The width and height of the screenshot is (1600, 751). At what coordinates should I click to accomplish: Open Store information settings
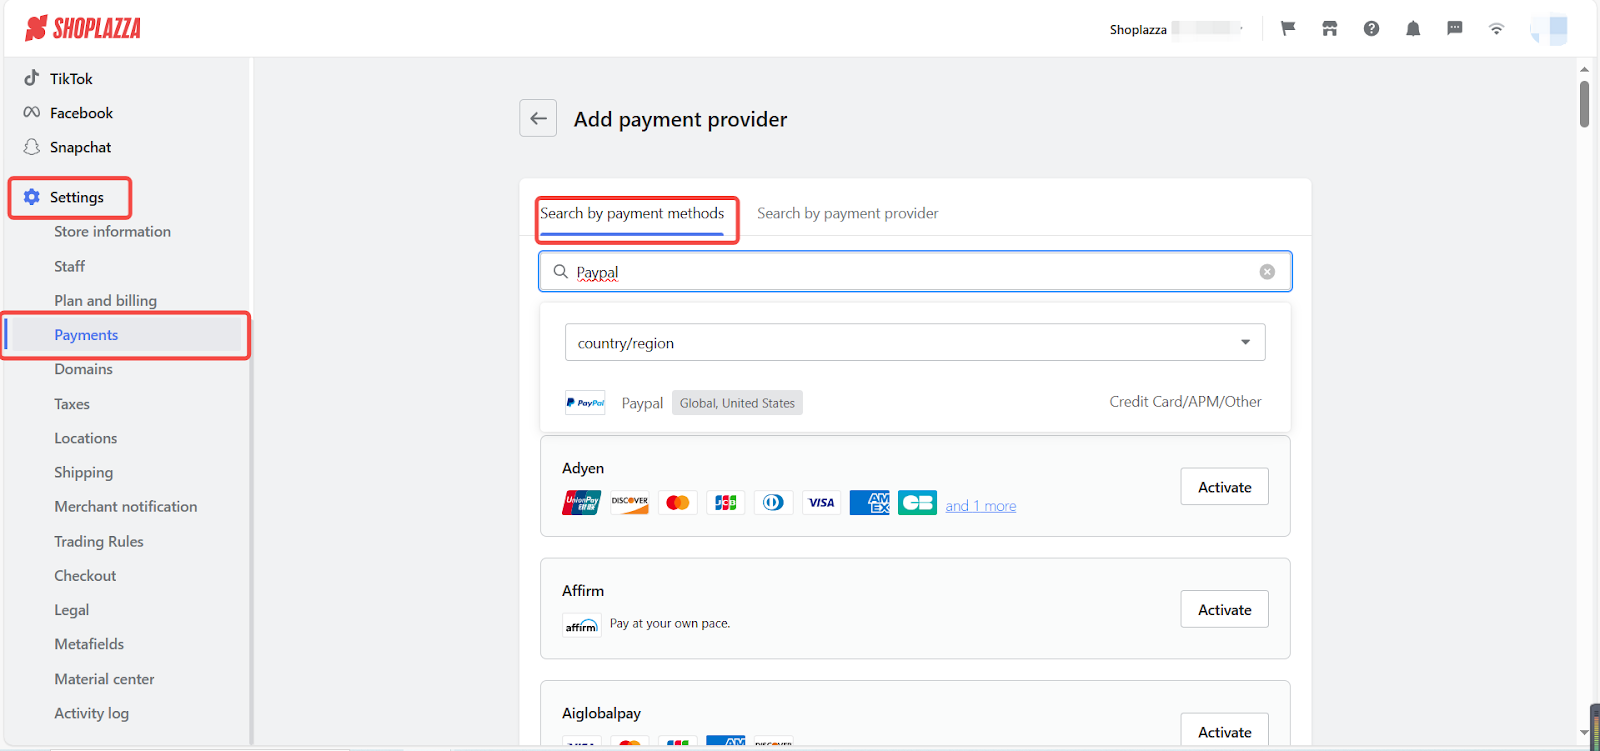(x=112, y=231)
